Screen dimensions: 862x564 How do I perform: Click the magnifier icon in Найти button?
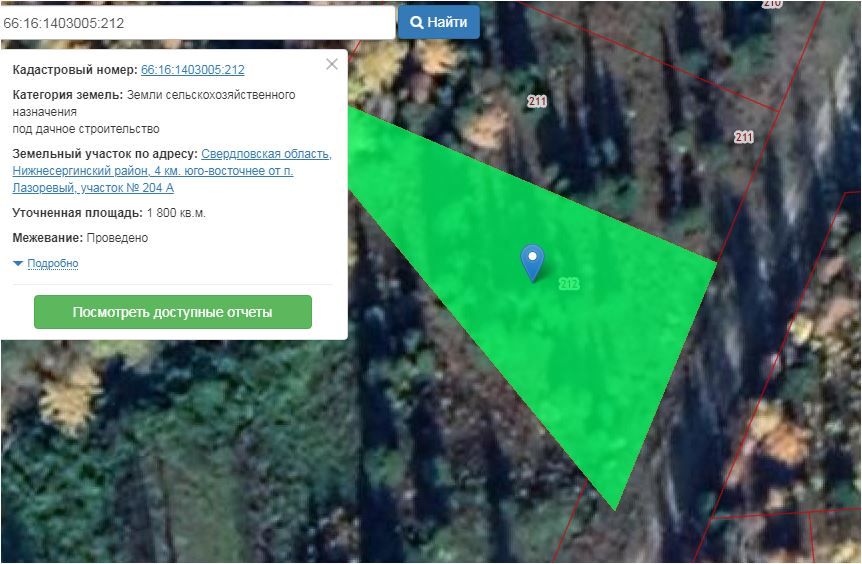click(x=417, y=23)
